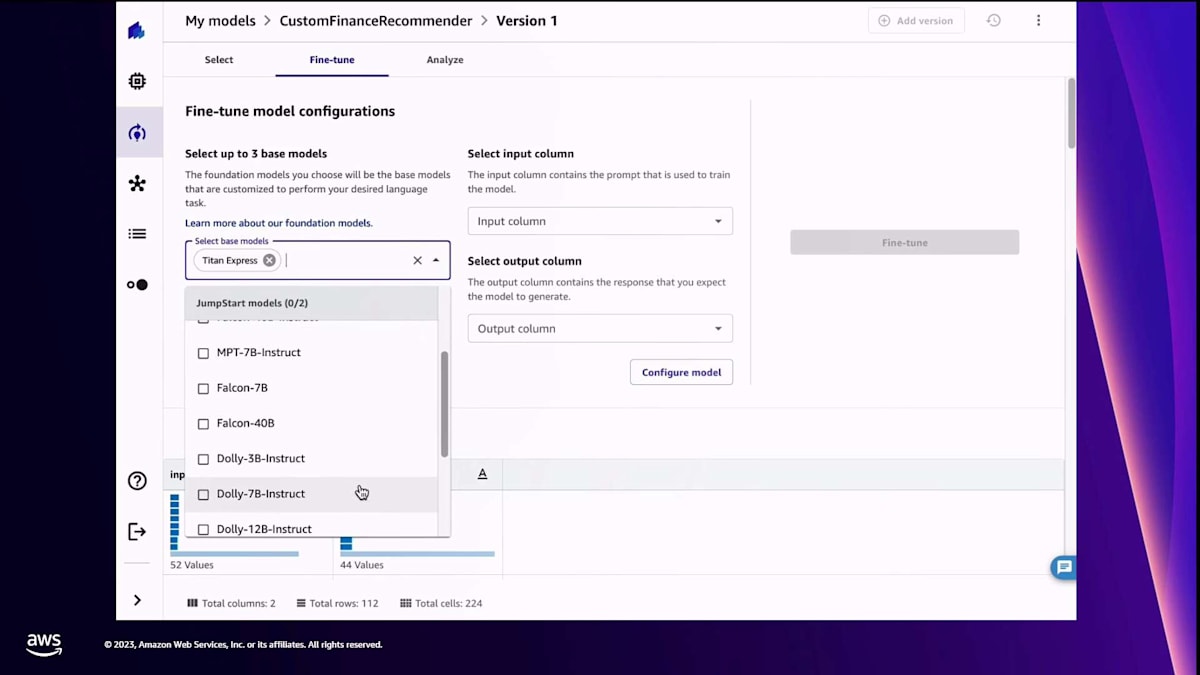Check the MPT-7B-Instruct checkbox
The image size is (1200, 675).
[x=203, y=353]
